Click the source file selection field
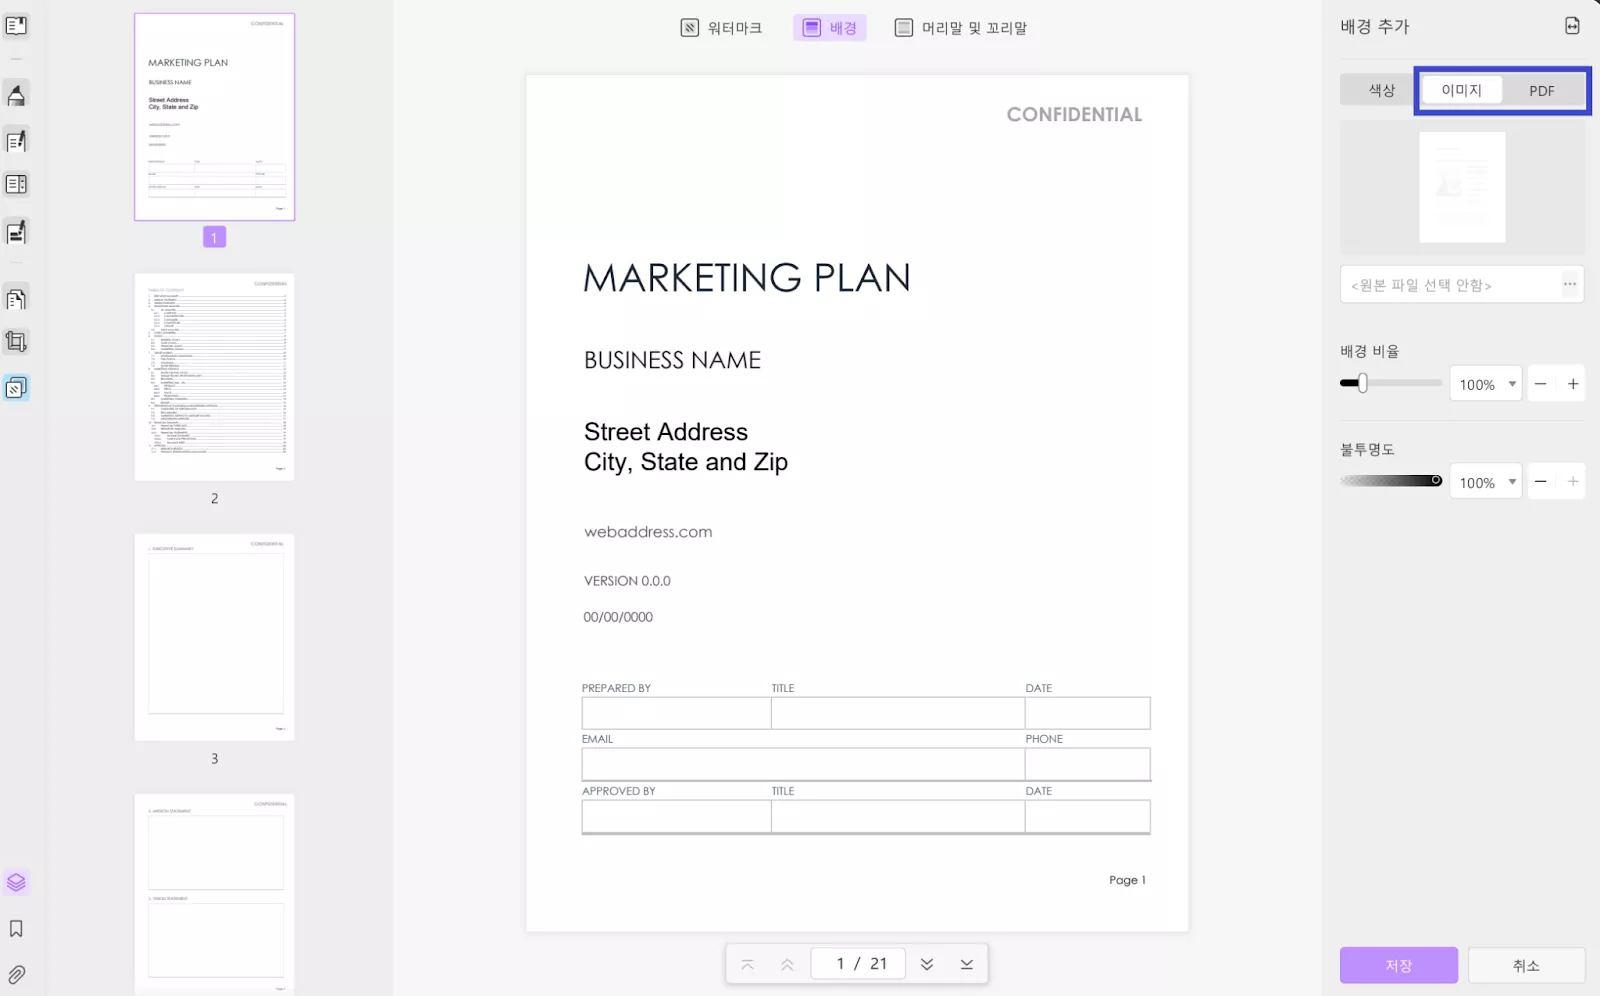The width and height of the screenshot is (1600, 996). (x=1461, y=284)
